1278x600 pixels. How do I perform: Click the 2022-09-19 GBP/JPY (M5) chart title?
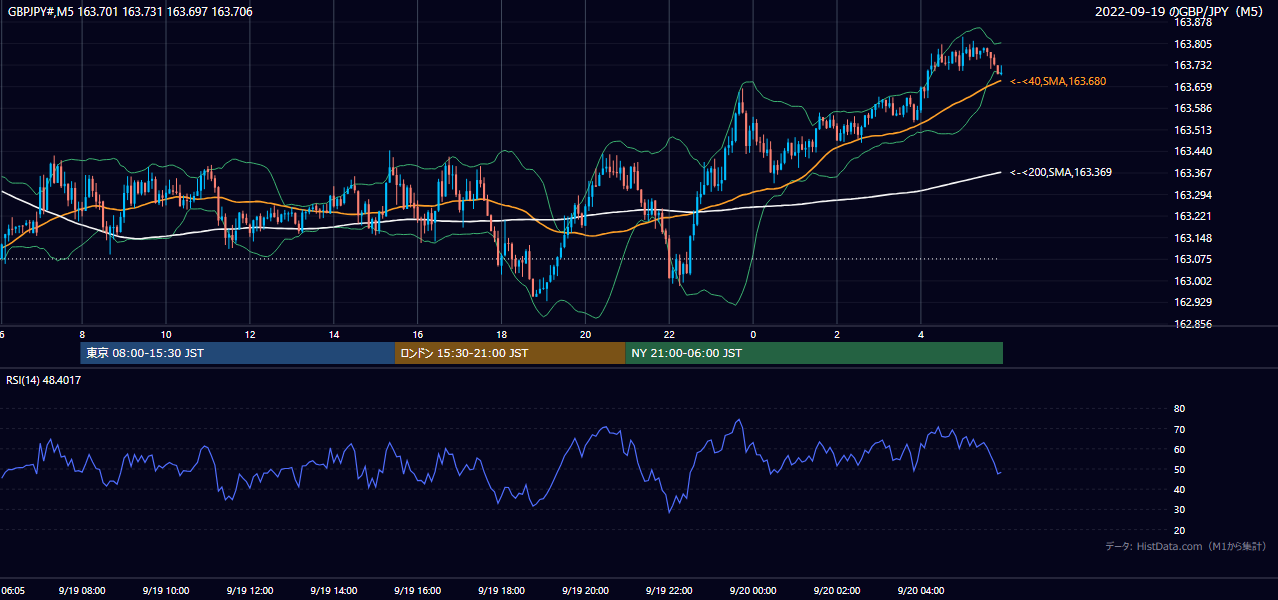click(1181, 12)
